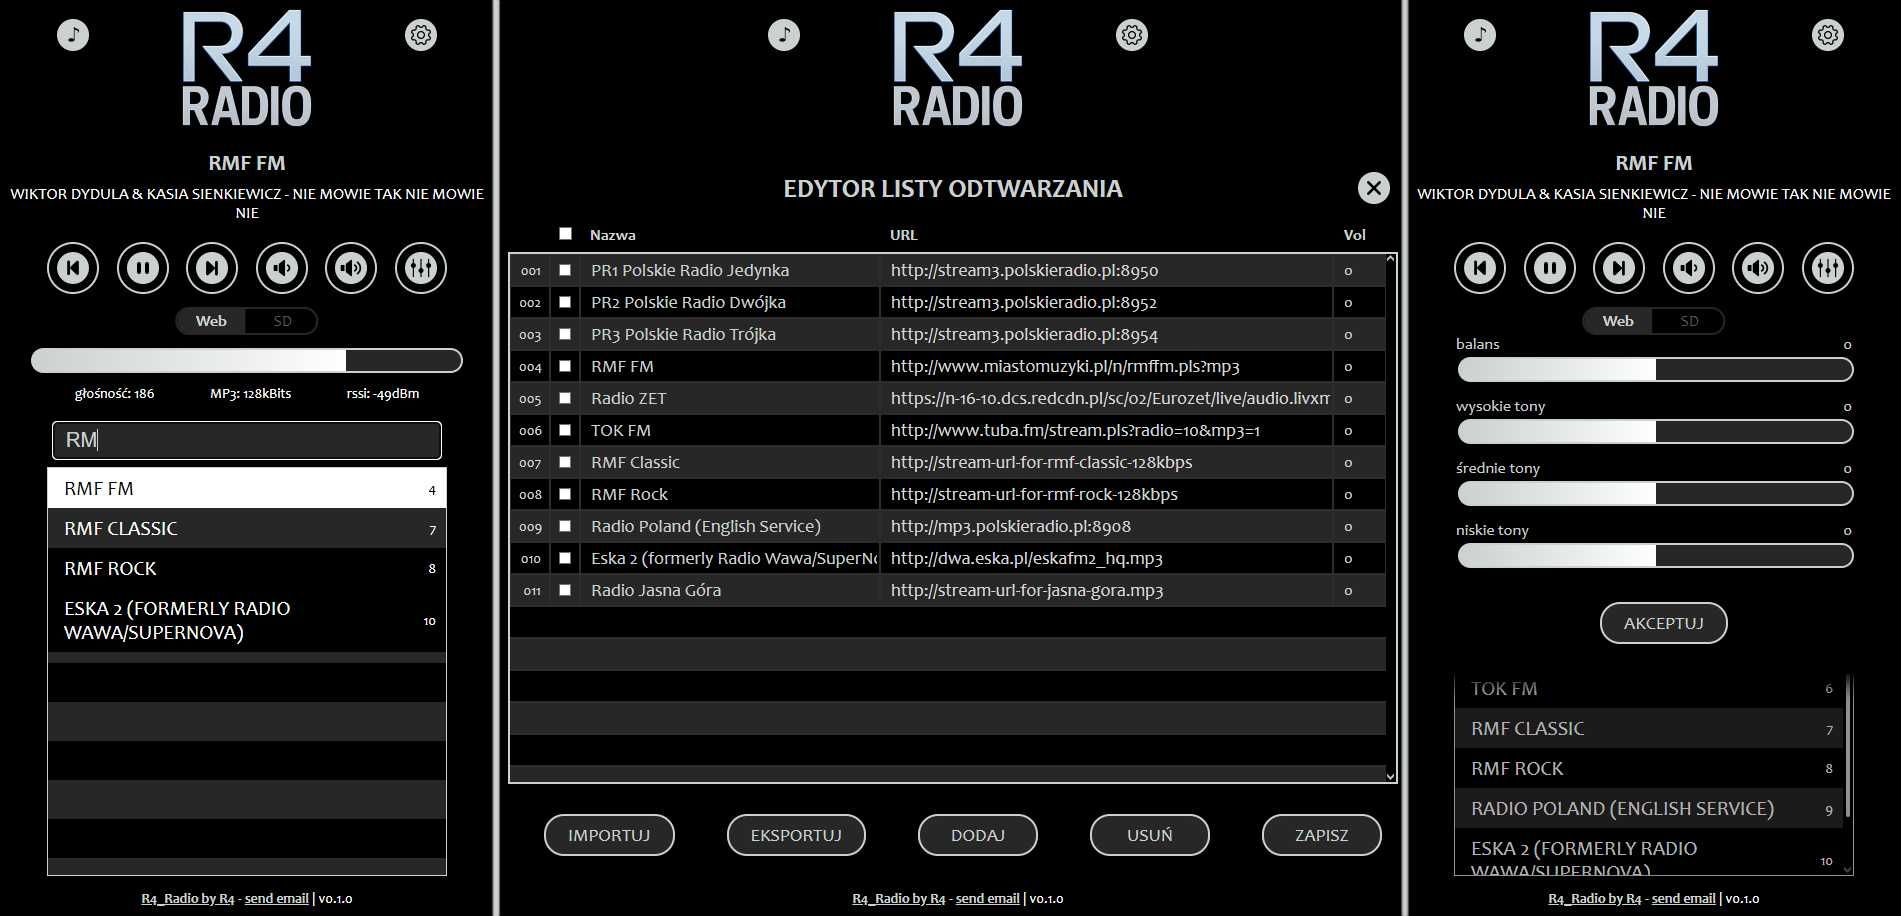Screen dimensions: 1901x916
Task: Pause playback in right panel
Action: [x=1550, y=268]
